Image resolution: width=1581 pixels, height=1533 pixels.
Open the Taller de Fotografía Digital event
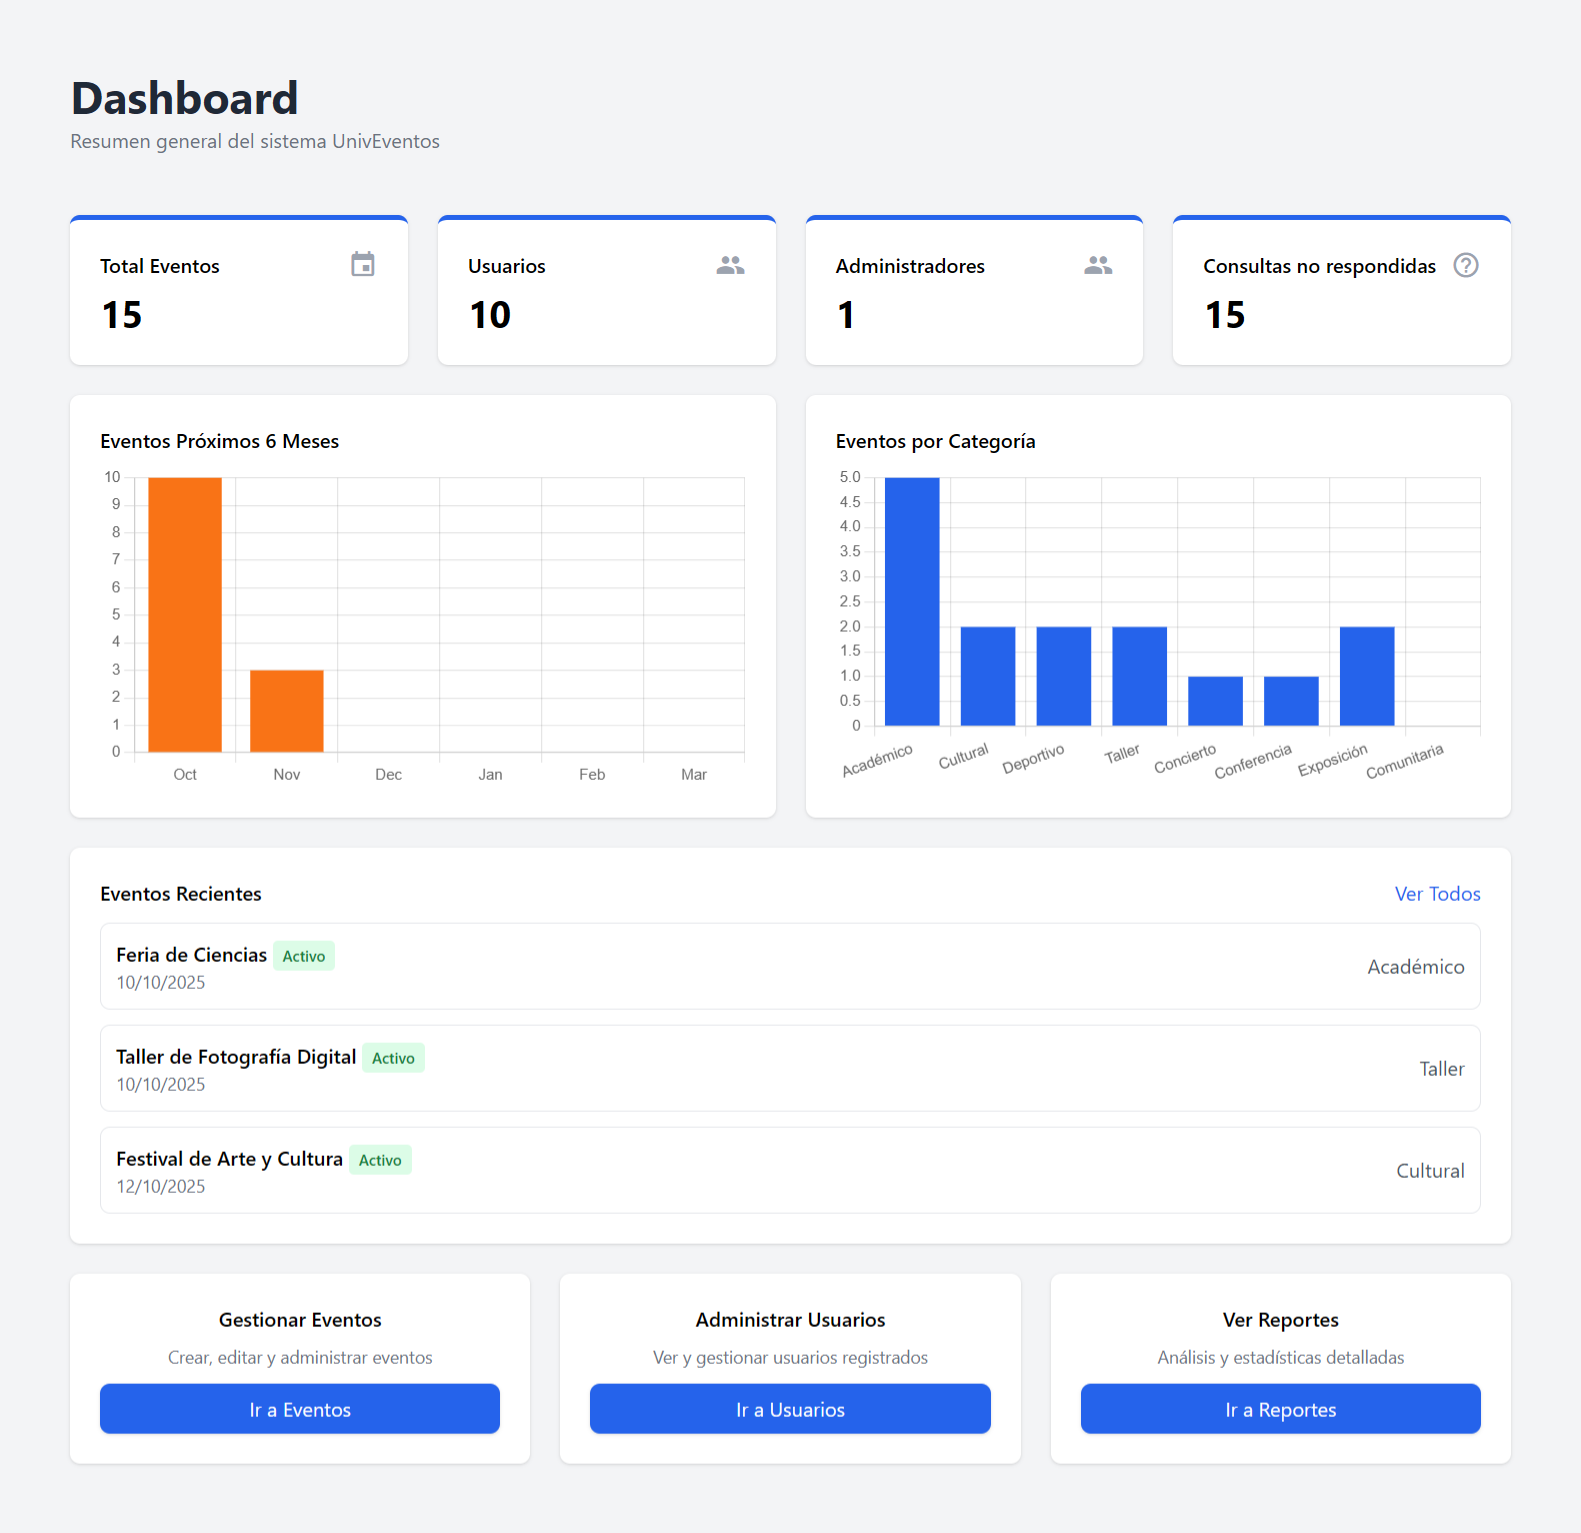tap(790, 1069)
